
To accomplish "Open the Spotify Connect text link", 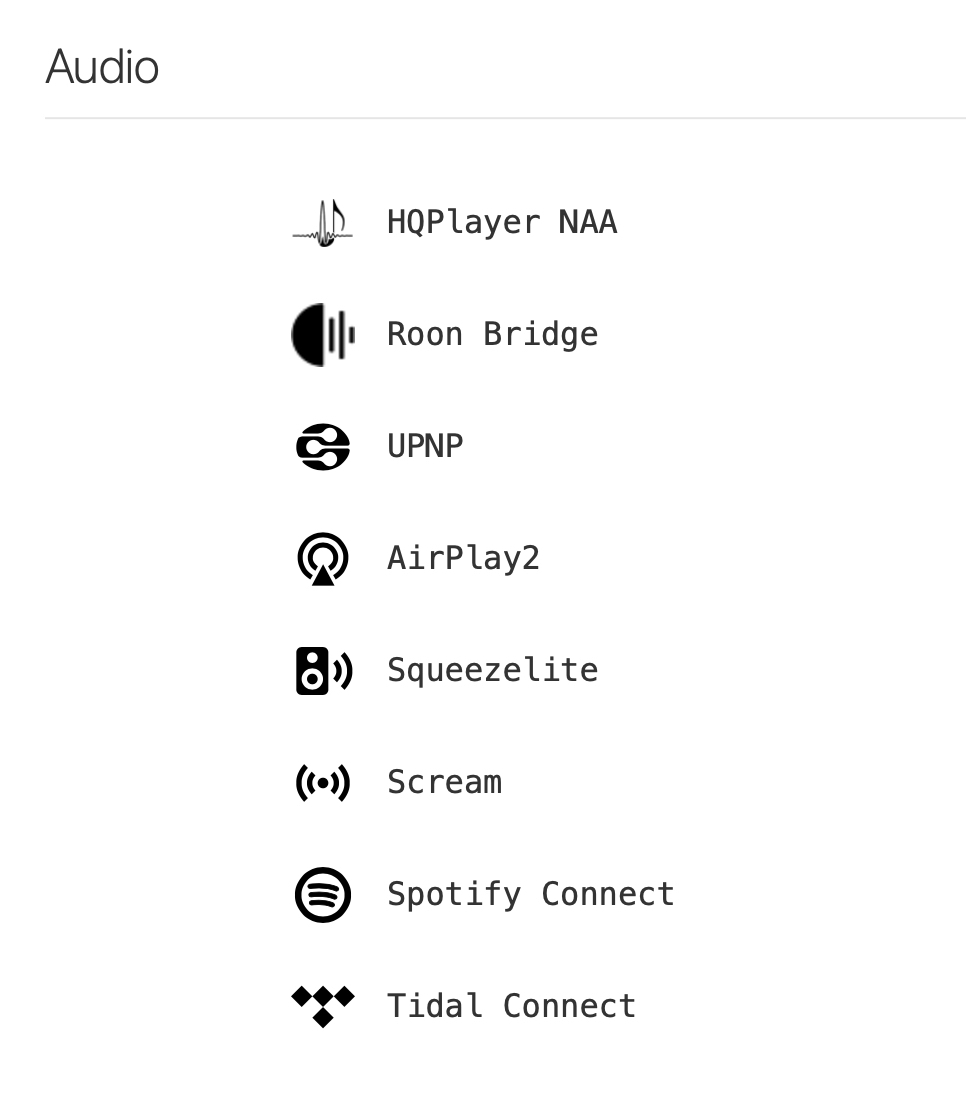I will (531, 895).
